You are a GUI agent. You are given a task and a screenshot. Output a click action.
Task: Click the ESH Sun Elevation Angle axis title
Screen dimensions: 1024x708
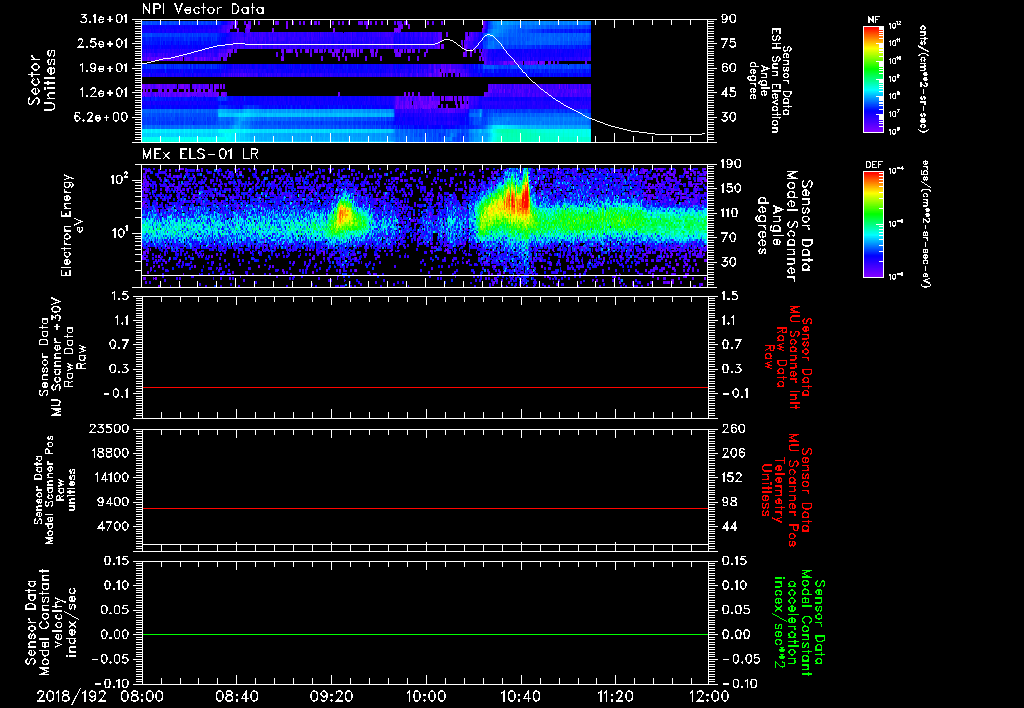click(x=769, y=80)
